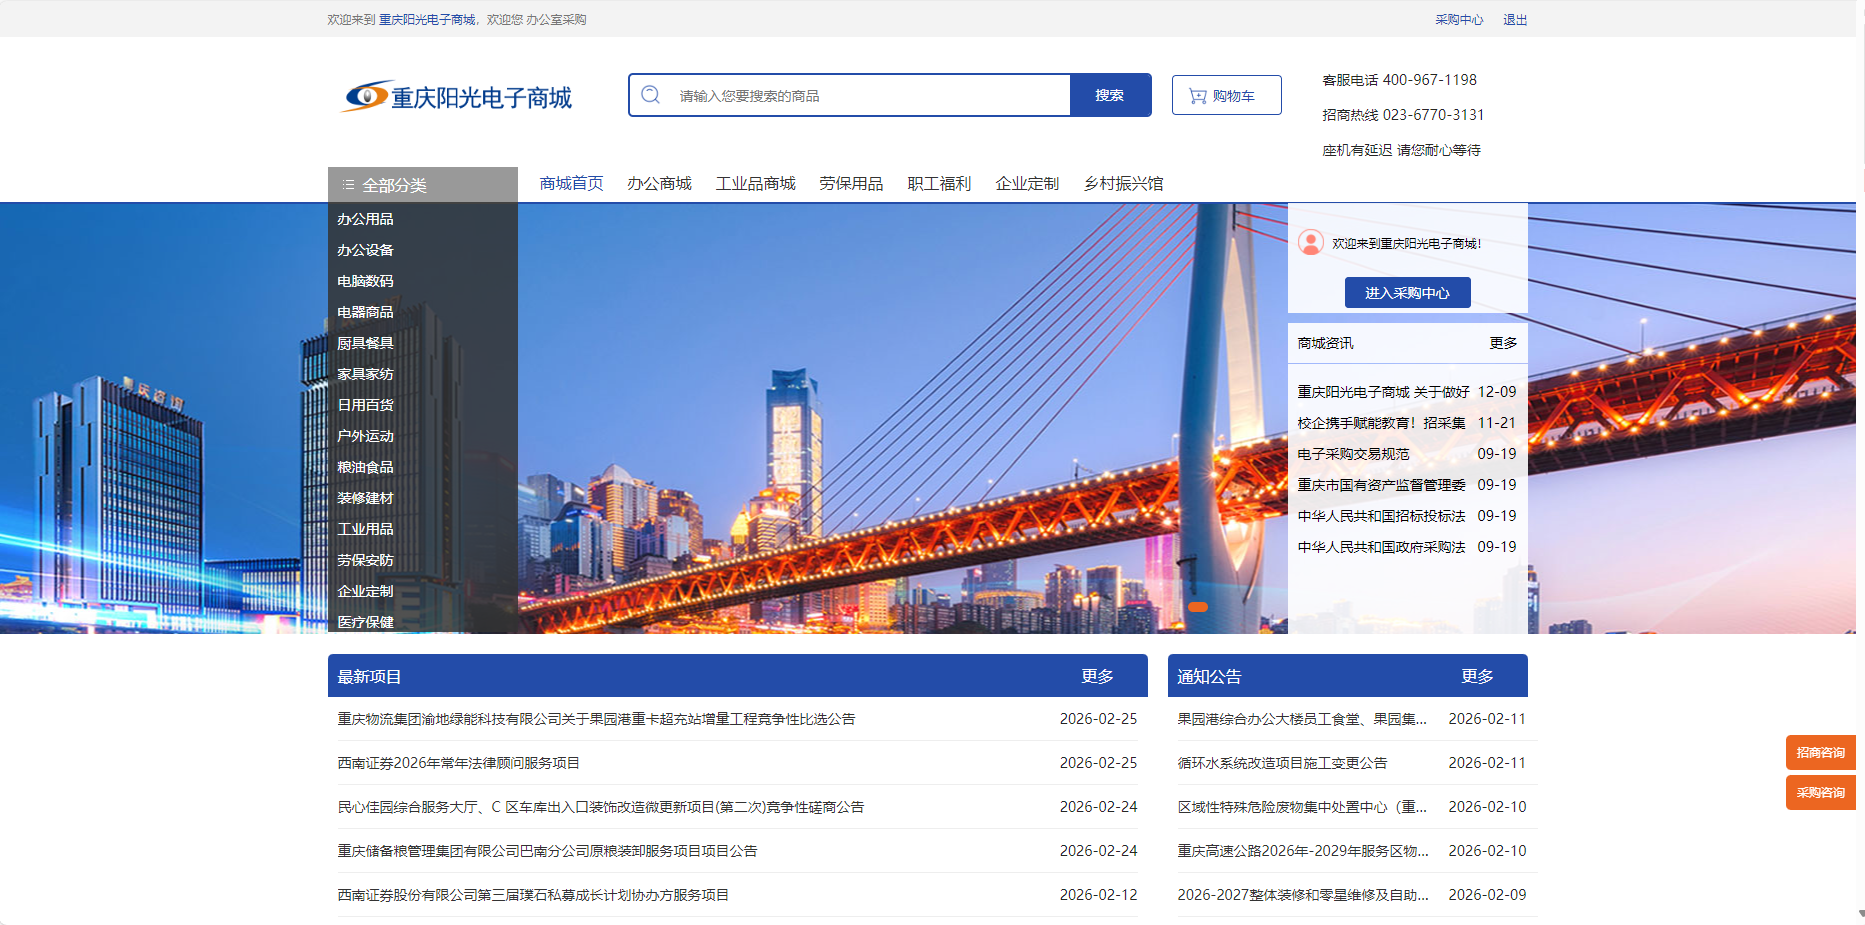Click the 进入采购中心 button
This screenshot has height=925, width=1865.
1407,292
